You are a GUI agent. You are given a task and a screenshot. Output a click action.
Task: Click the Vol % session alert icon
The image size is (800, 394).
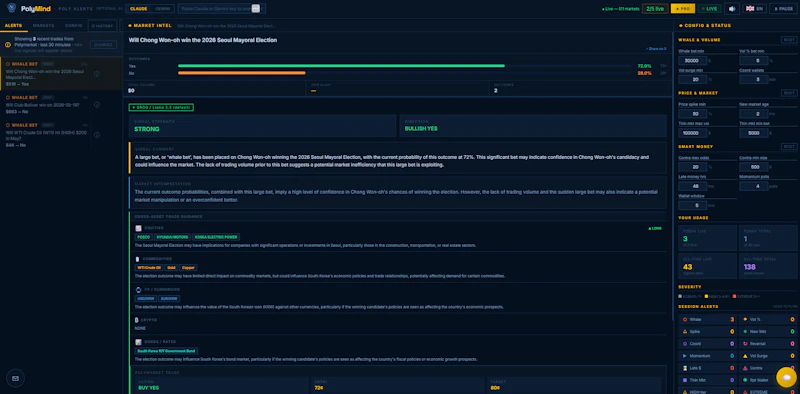point(745,319)
